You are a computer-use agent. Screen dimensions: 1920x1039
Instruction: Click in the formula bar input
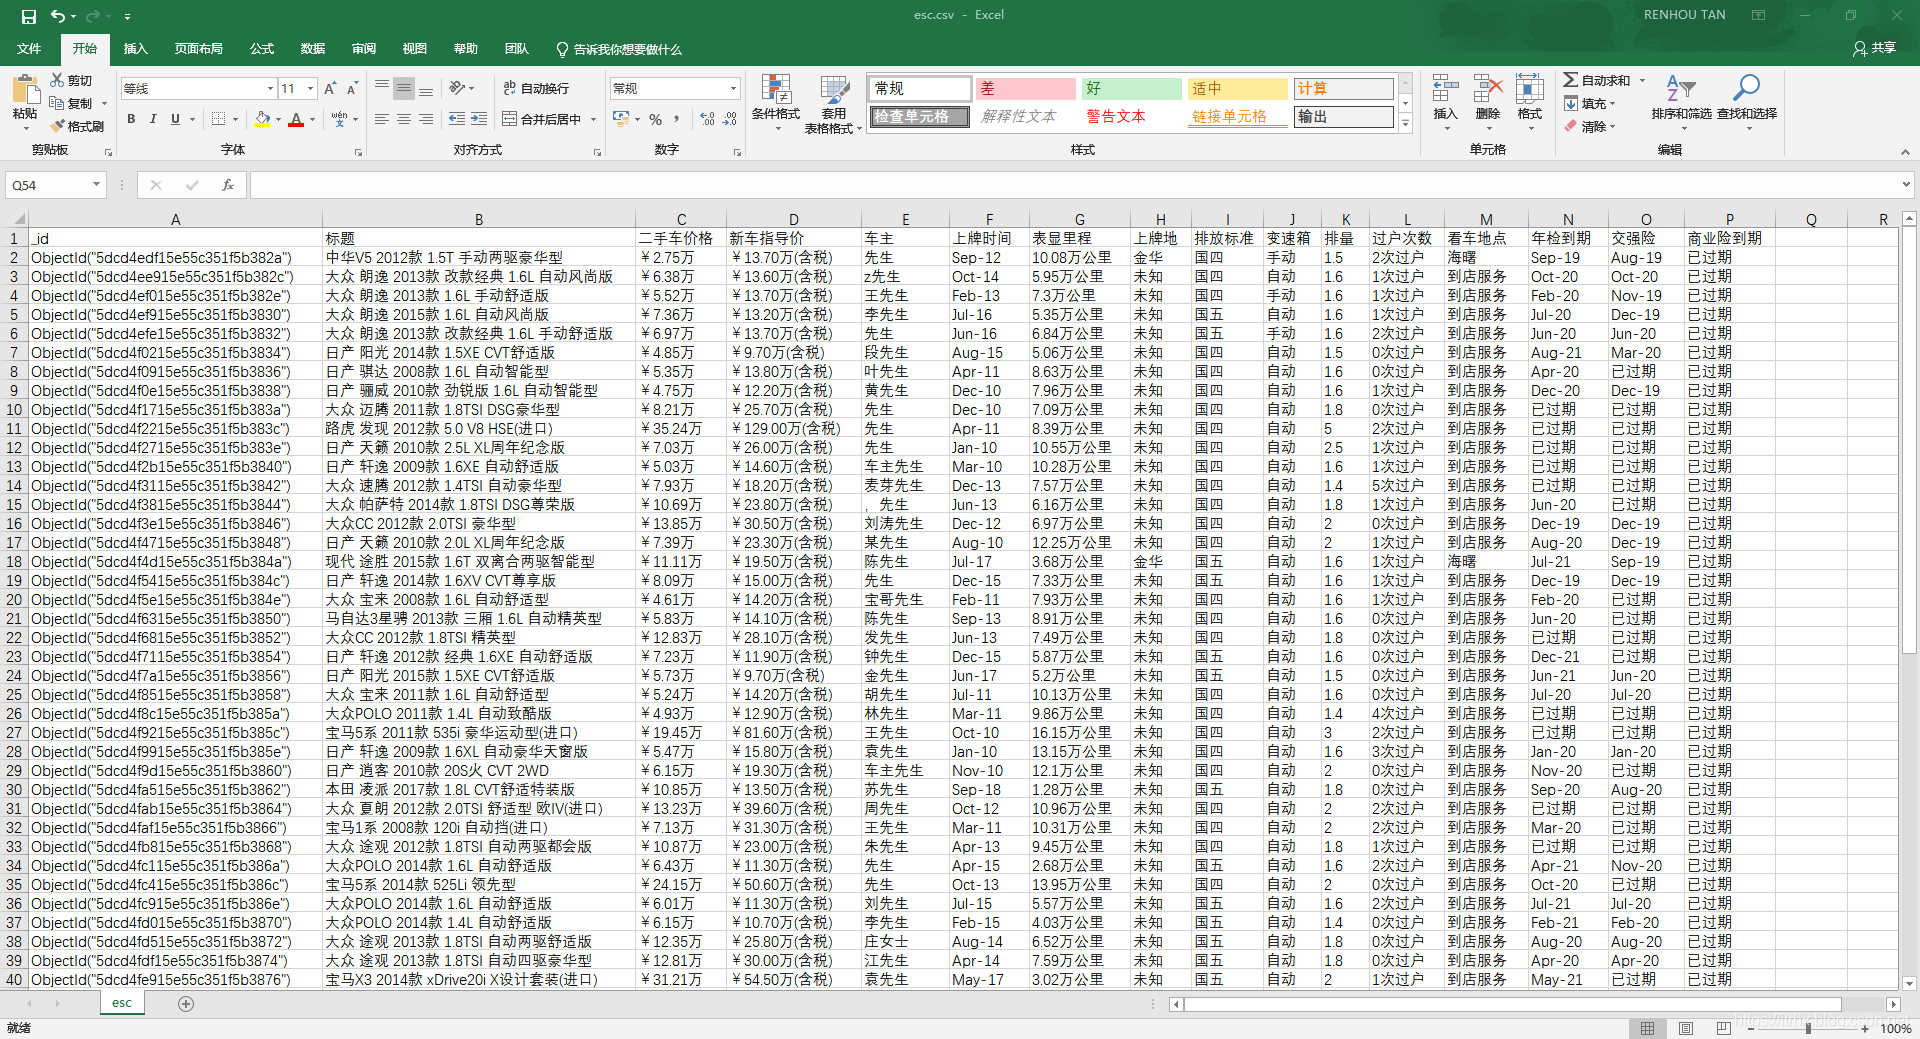click(1072, 185)
